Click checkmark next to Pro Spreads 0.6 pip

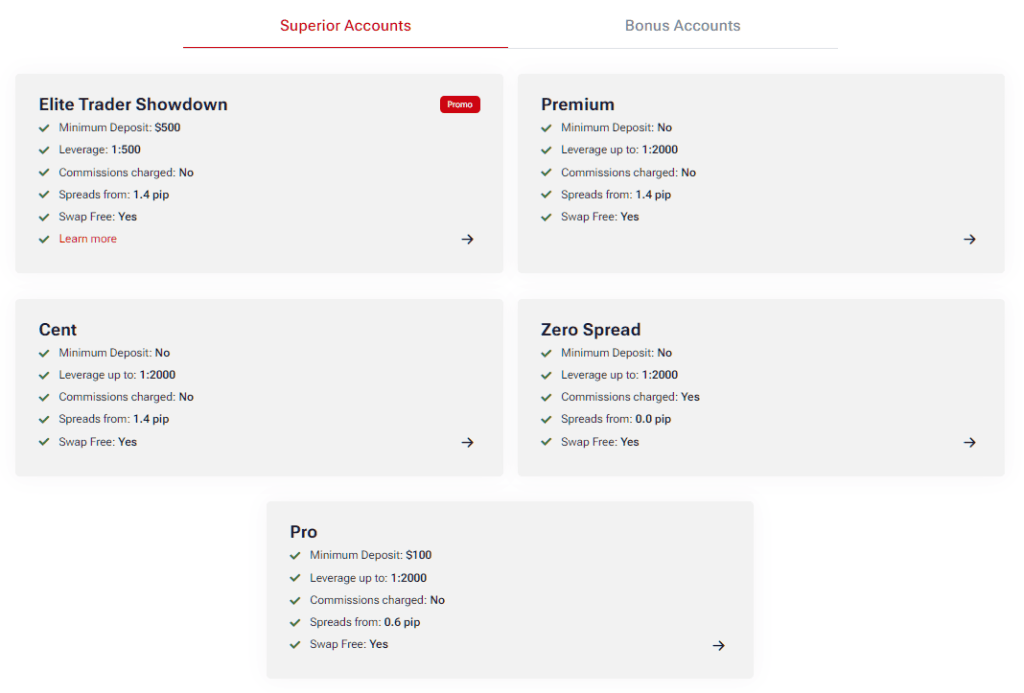coord(295,622)
